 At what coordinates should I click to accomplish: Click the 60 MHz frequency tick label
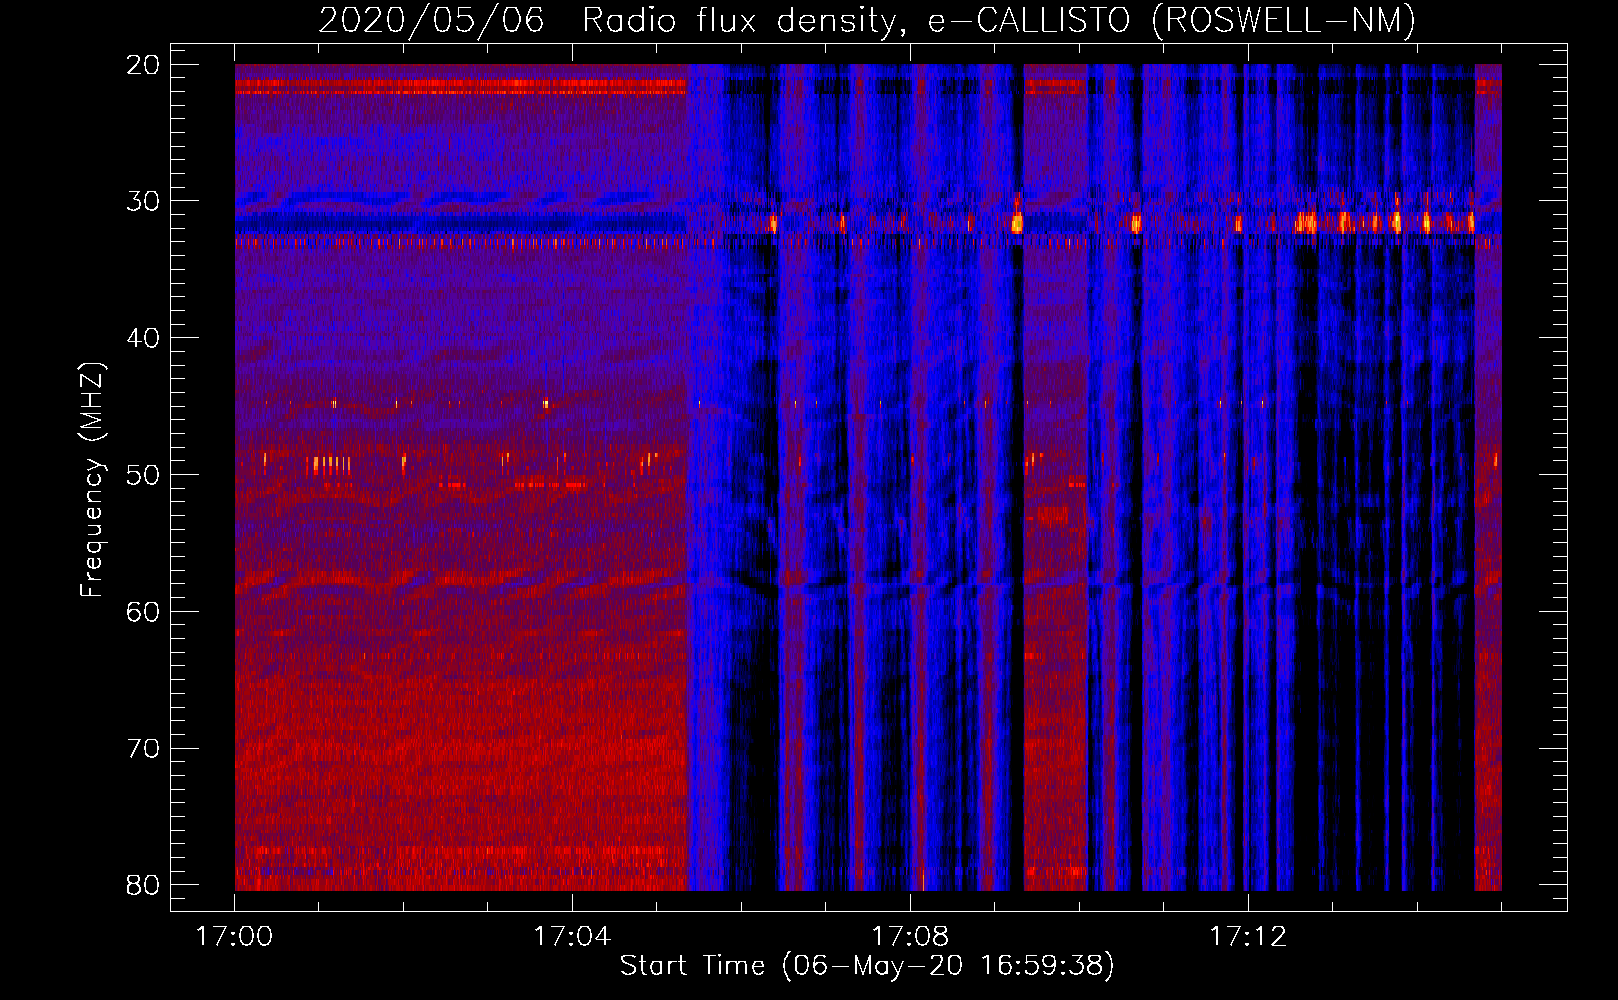(x=144, y=612)
